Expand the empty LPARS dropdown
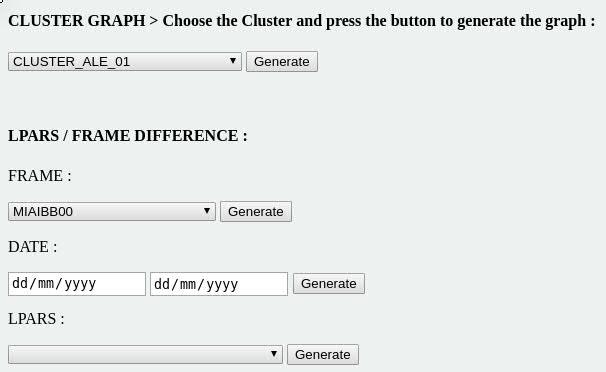The image size is (606, 372). 145,355
